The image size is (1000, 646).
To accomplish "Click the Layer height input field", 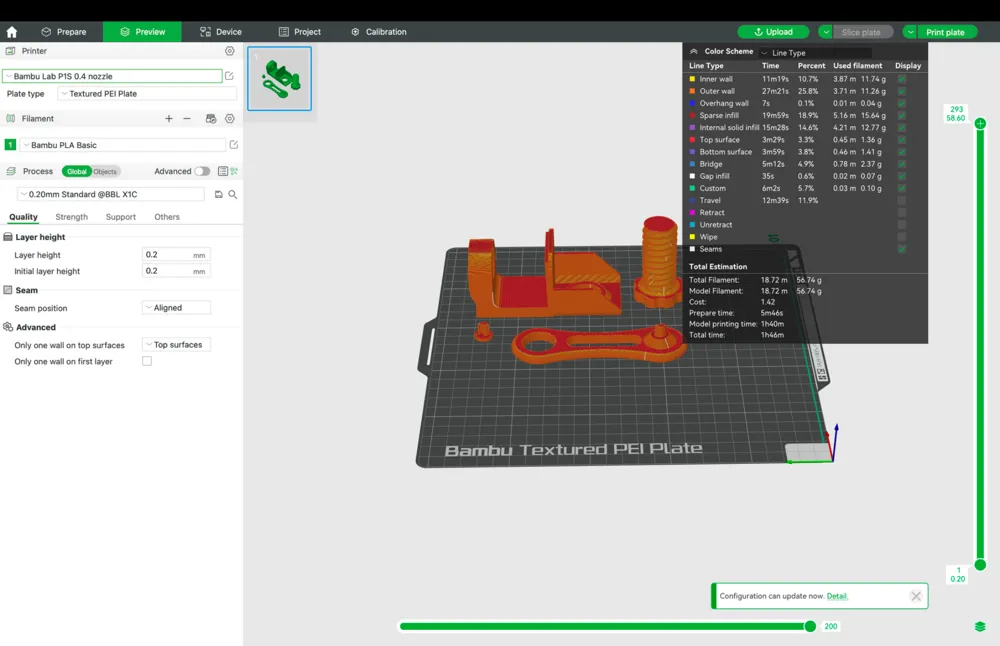I will click(x=176, y=254).
